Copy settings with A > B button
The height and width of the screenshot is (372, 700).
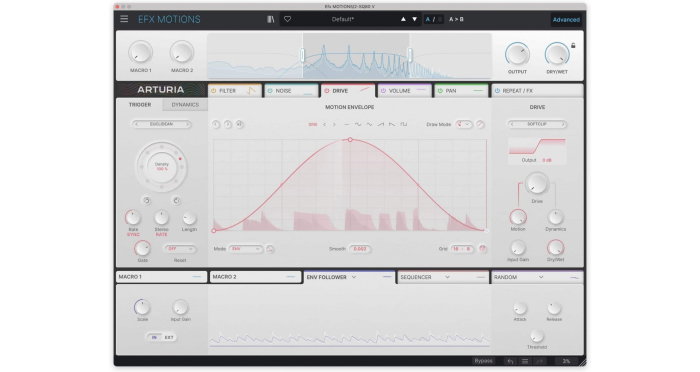click(456, 19)
